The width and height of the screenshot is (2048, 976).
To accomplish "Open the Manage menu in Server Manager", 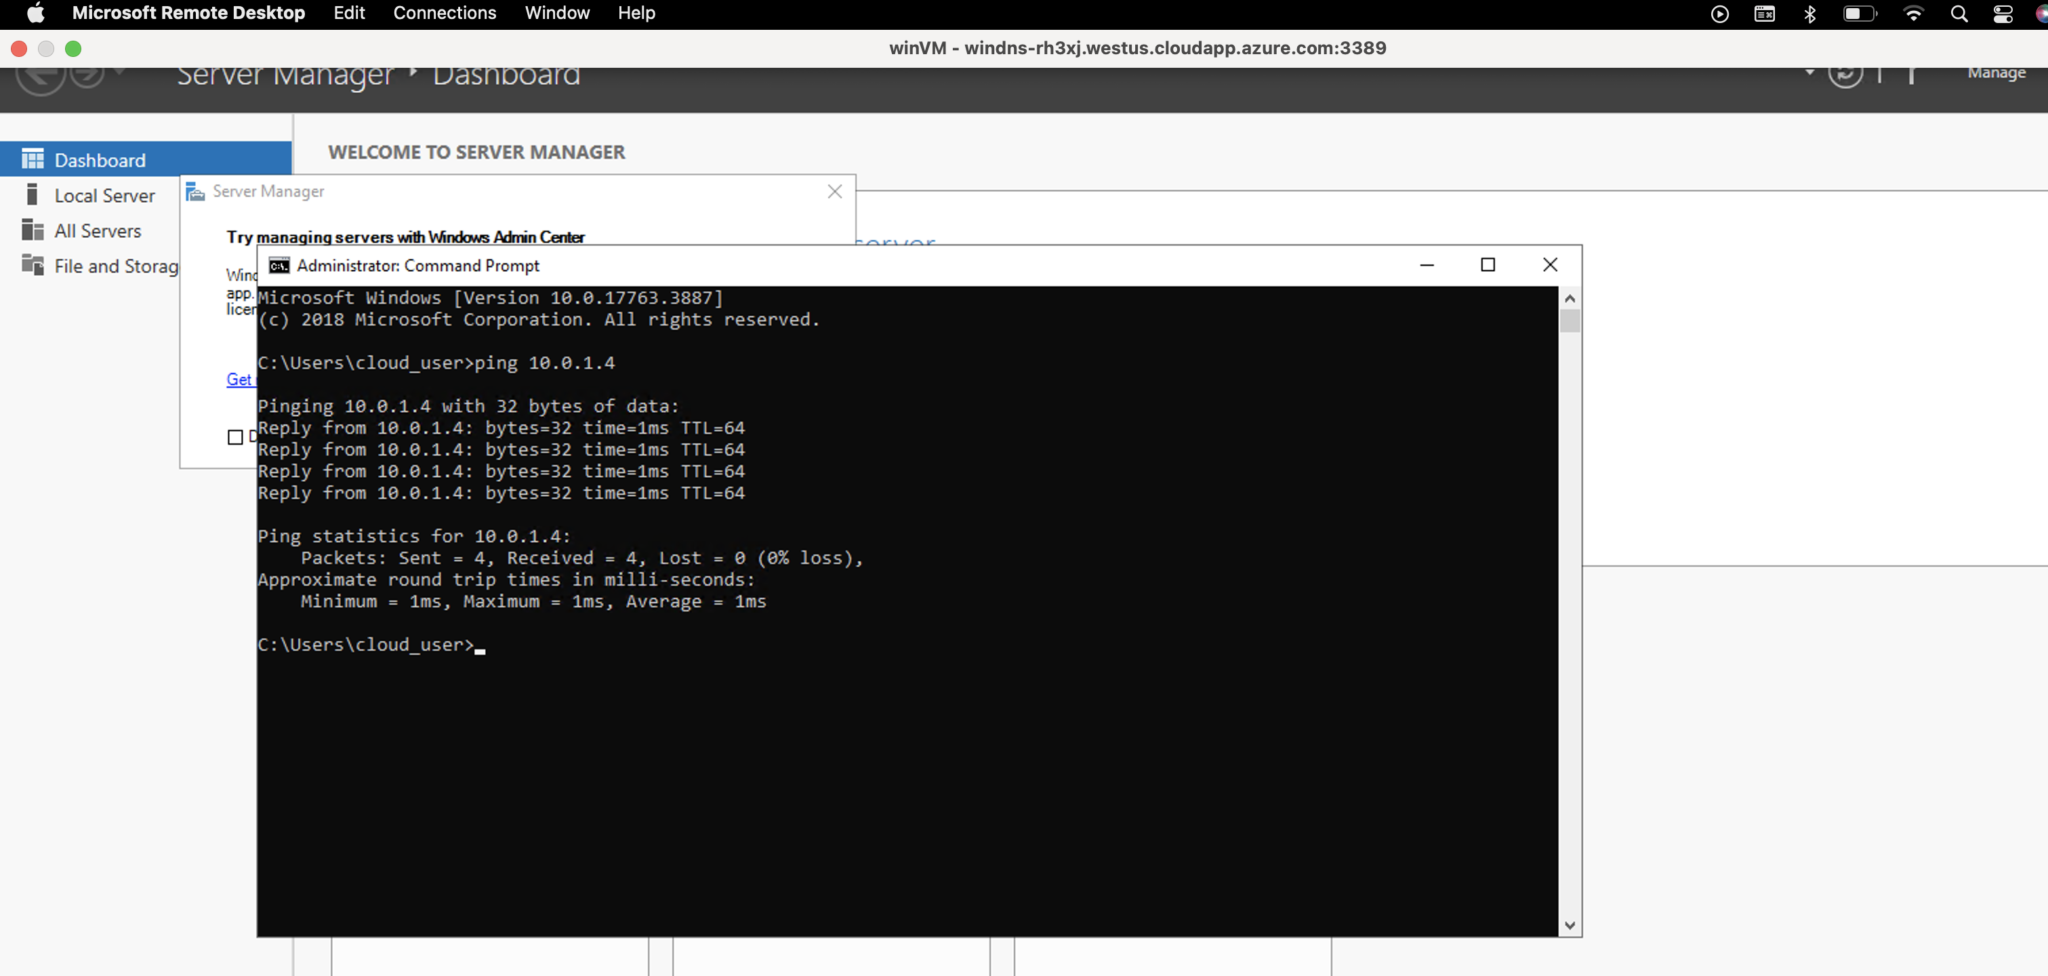I will click(1995, 72).
